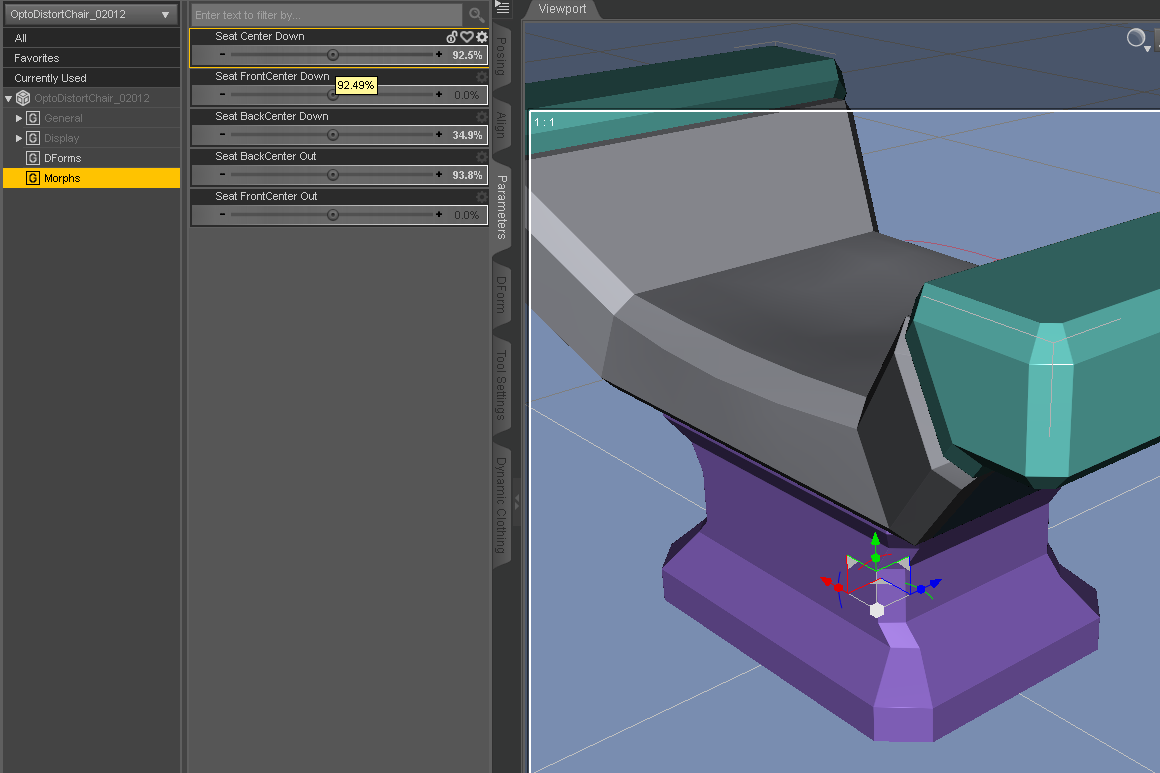1160x773 pixels.
Task: Collapse the OptoDistortChair_02012 tree node
Action: click(x=9, y=98)
